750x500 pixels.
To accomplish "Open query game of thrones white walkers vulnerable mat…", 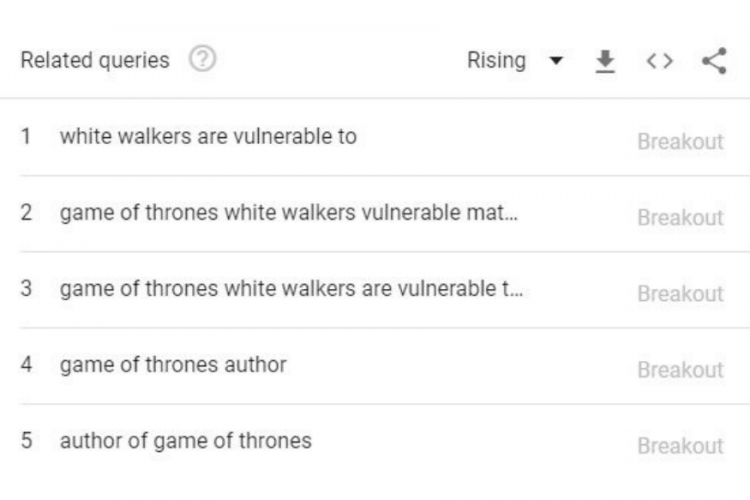I will pos(288,212).
